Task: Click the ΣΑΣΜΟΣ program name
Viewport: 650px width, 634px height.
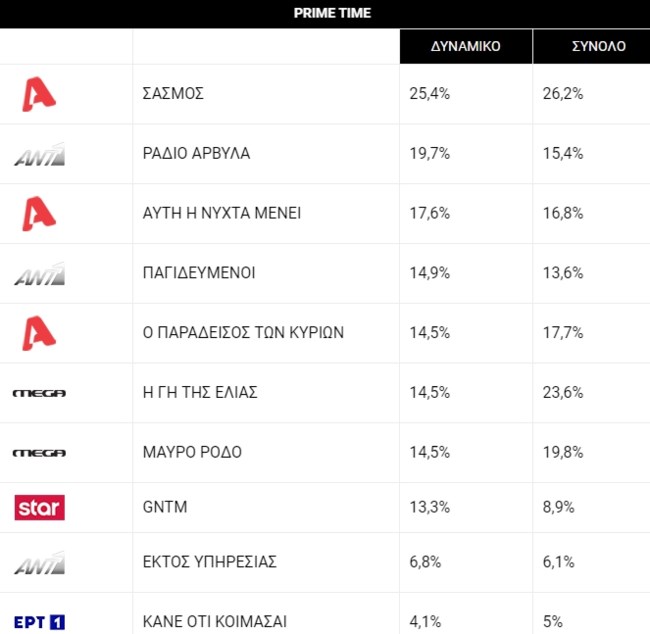Action: click(x=174, y=94)
